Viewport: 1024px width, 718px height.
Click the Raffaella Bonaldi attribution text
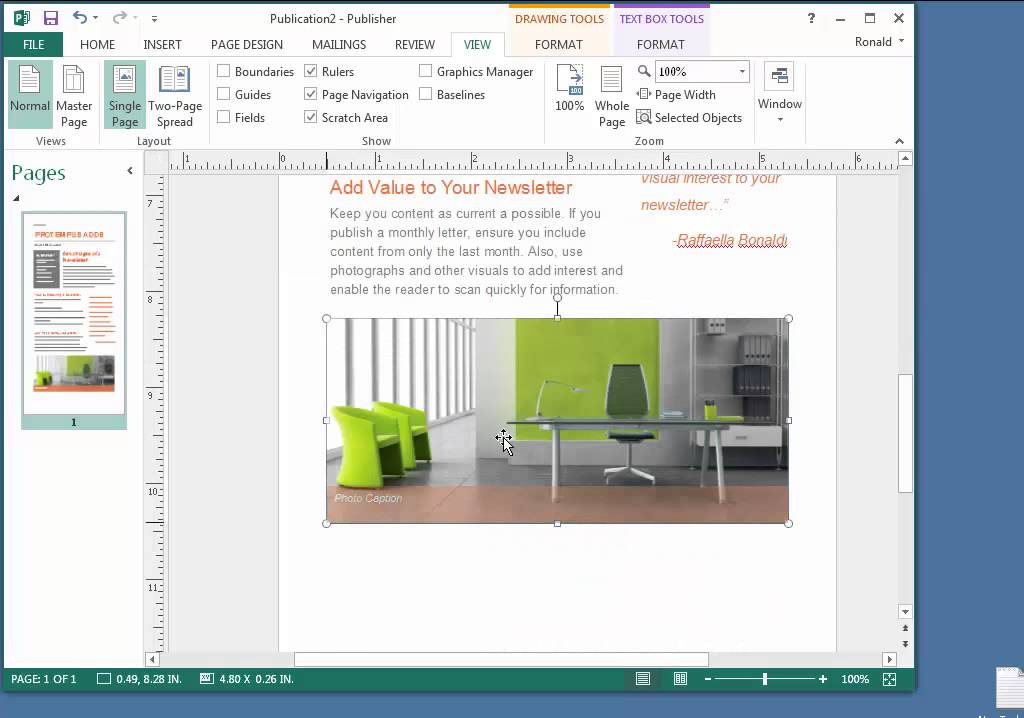tap(729, 240)
